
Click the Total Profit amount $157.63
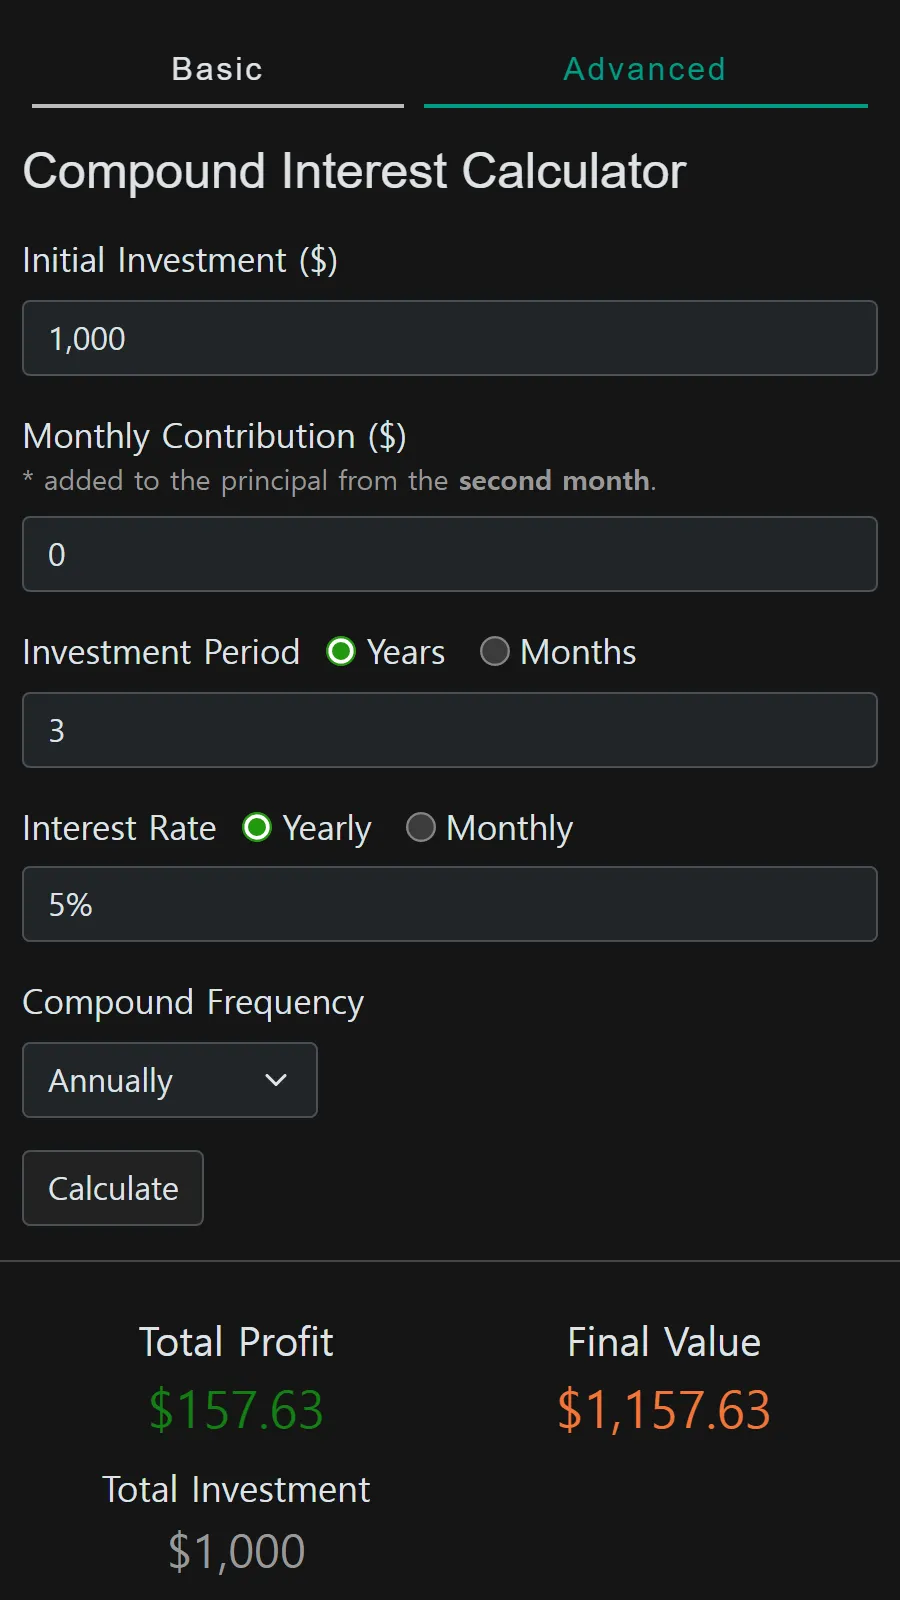tap(236, 1410)
